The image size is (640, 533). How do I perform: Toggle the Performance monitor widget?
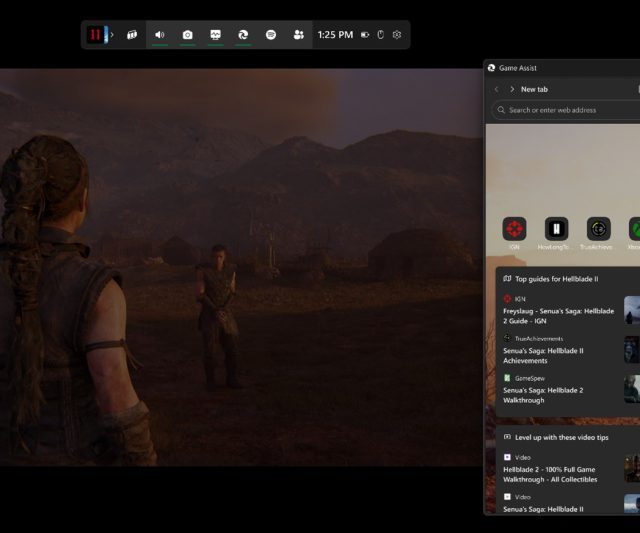215,35
